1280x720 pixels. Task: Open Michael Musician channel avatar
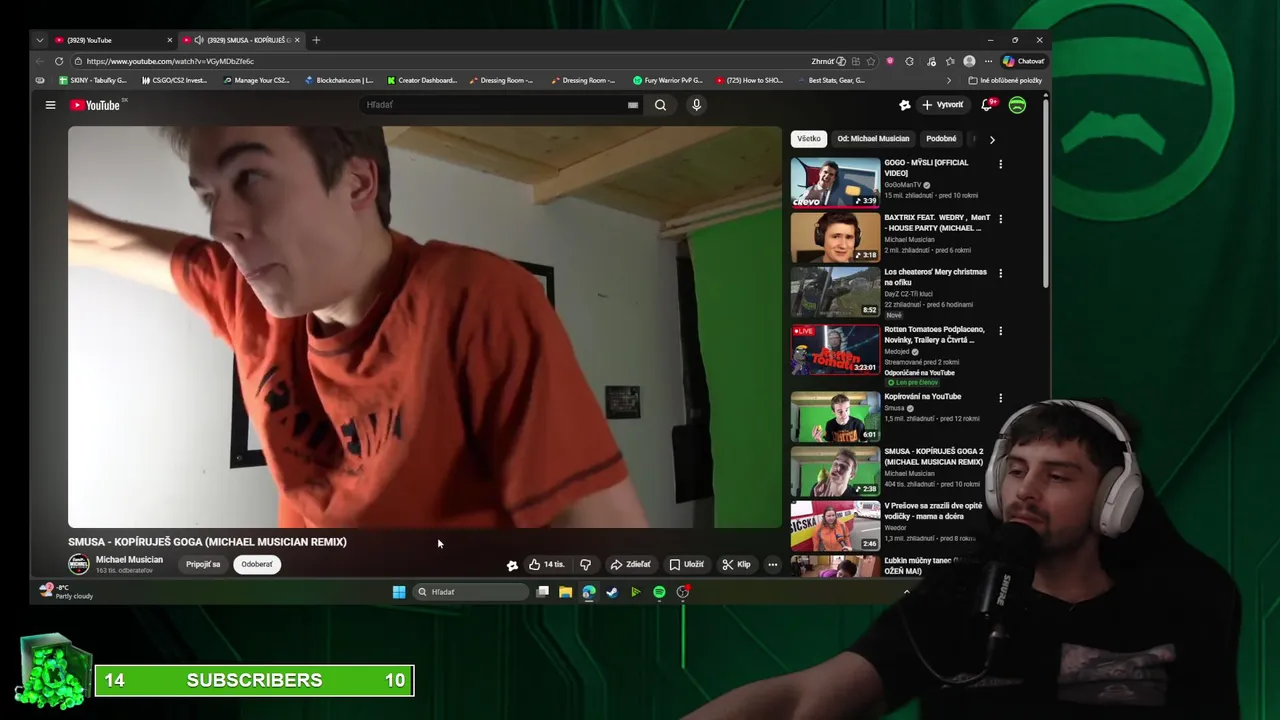(78, 564)
